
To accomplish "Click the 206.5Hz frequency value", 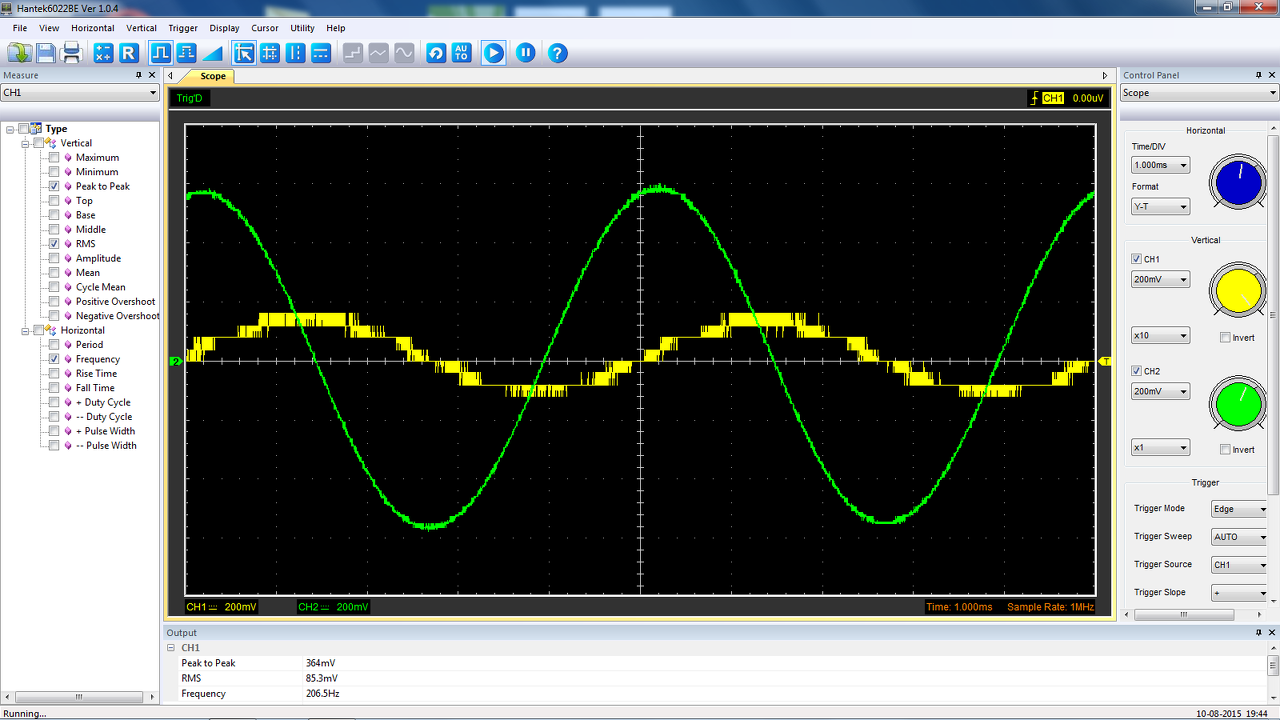I will (x=322, y=694).
